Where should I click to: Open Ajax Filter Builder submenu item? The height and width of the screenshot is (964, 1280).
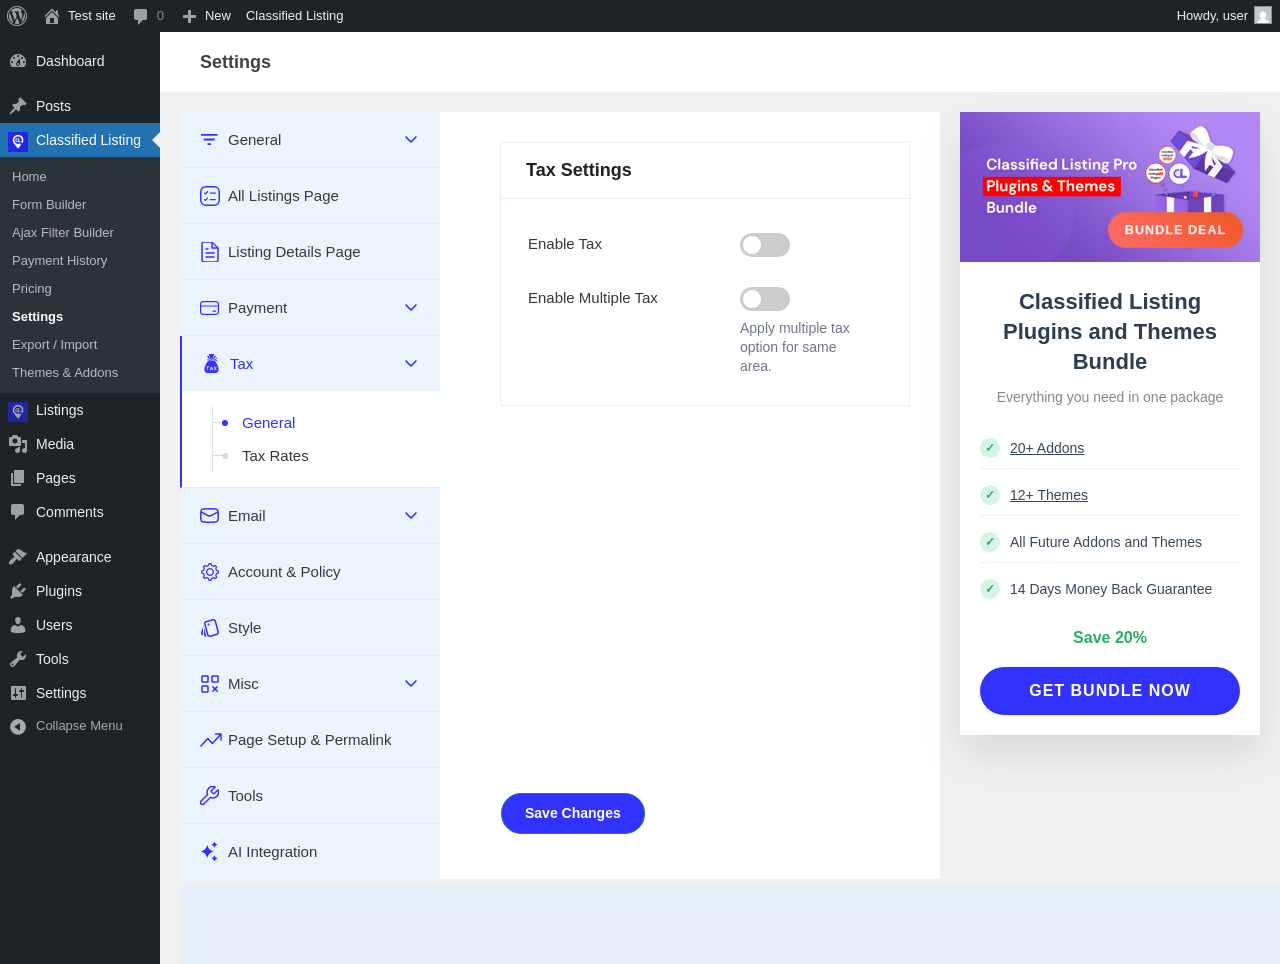(x=63, y=233)
